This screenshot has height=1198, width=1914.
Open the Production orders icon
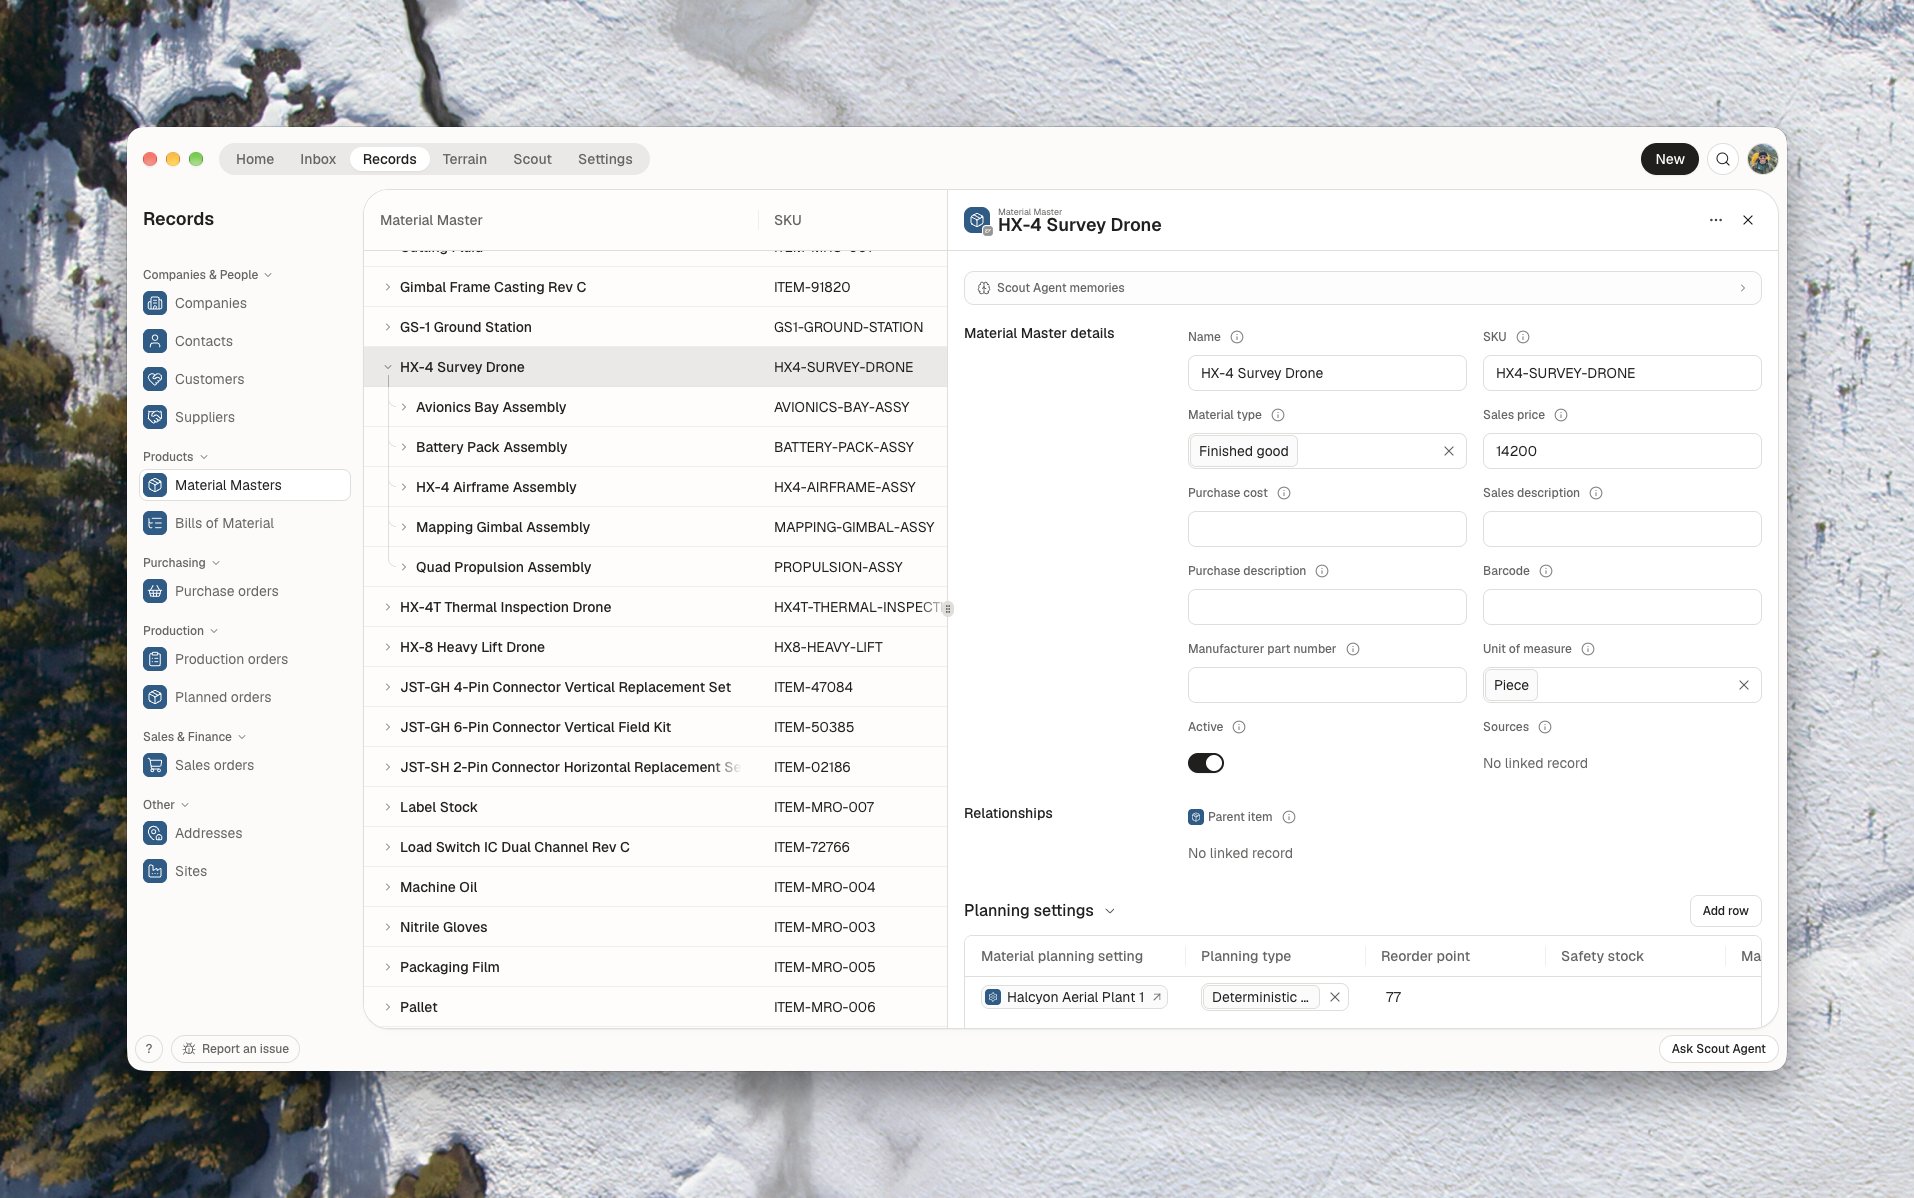pos(155,659)
